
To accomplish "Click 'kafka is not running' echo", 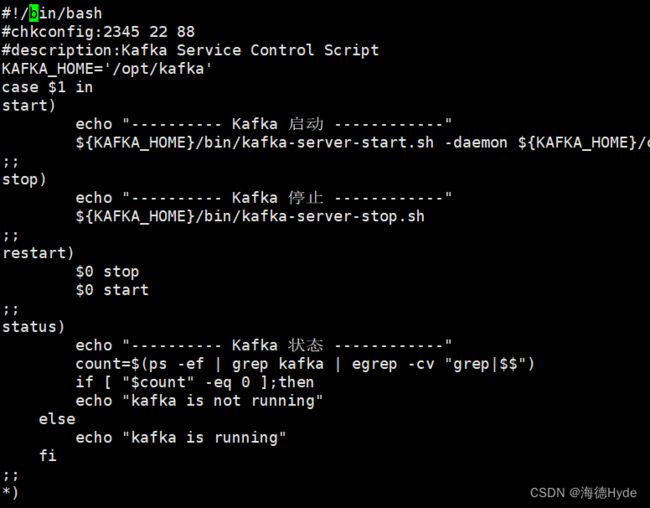I will 199,401.
